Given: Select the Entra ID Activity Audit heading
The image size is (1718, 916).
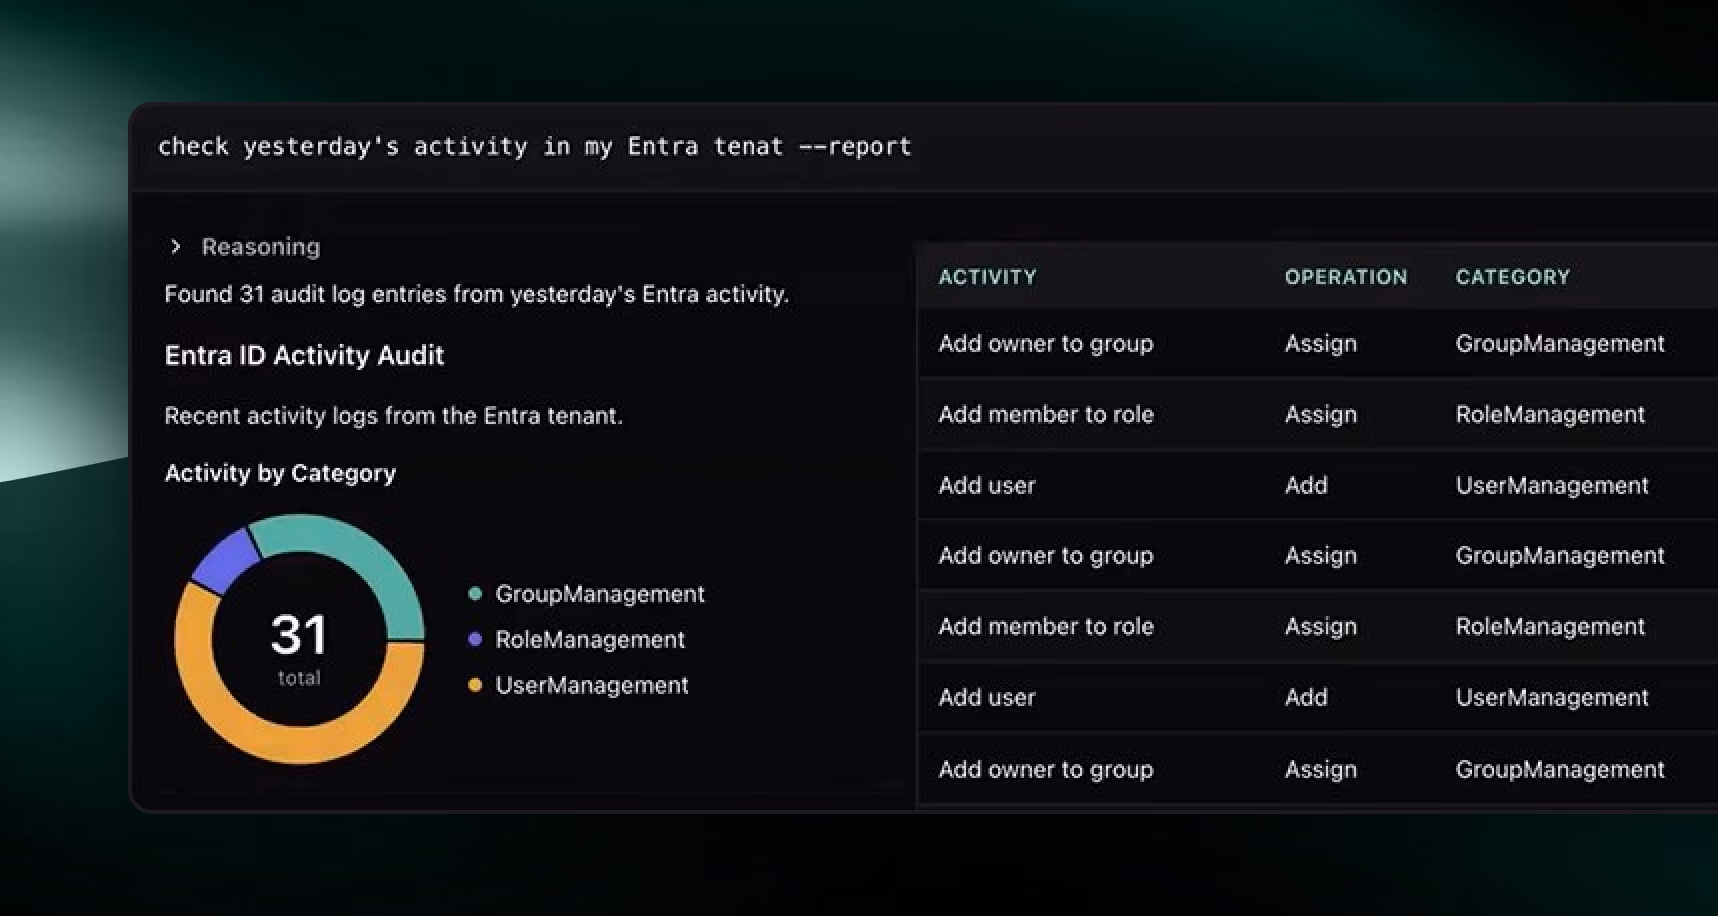Looking at the screenshot, I should pos(305,355).
